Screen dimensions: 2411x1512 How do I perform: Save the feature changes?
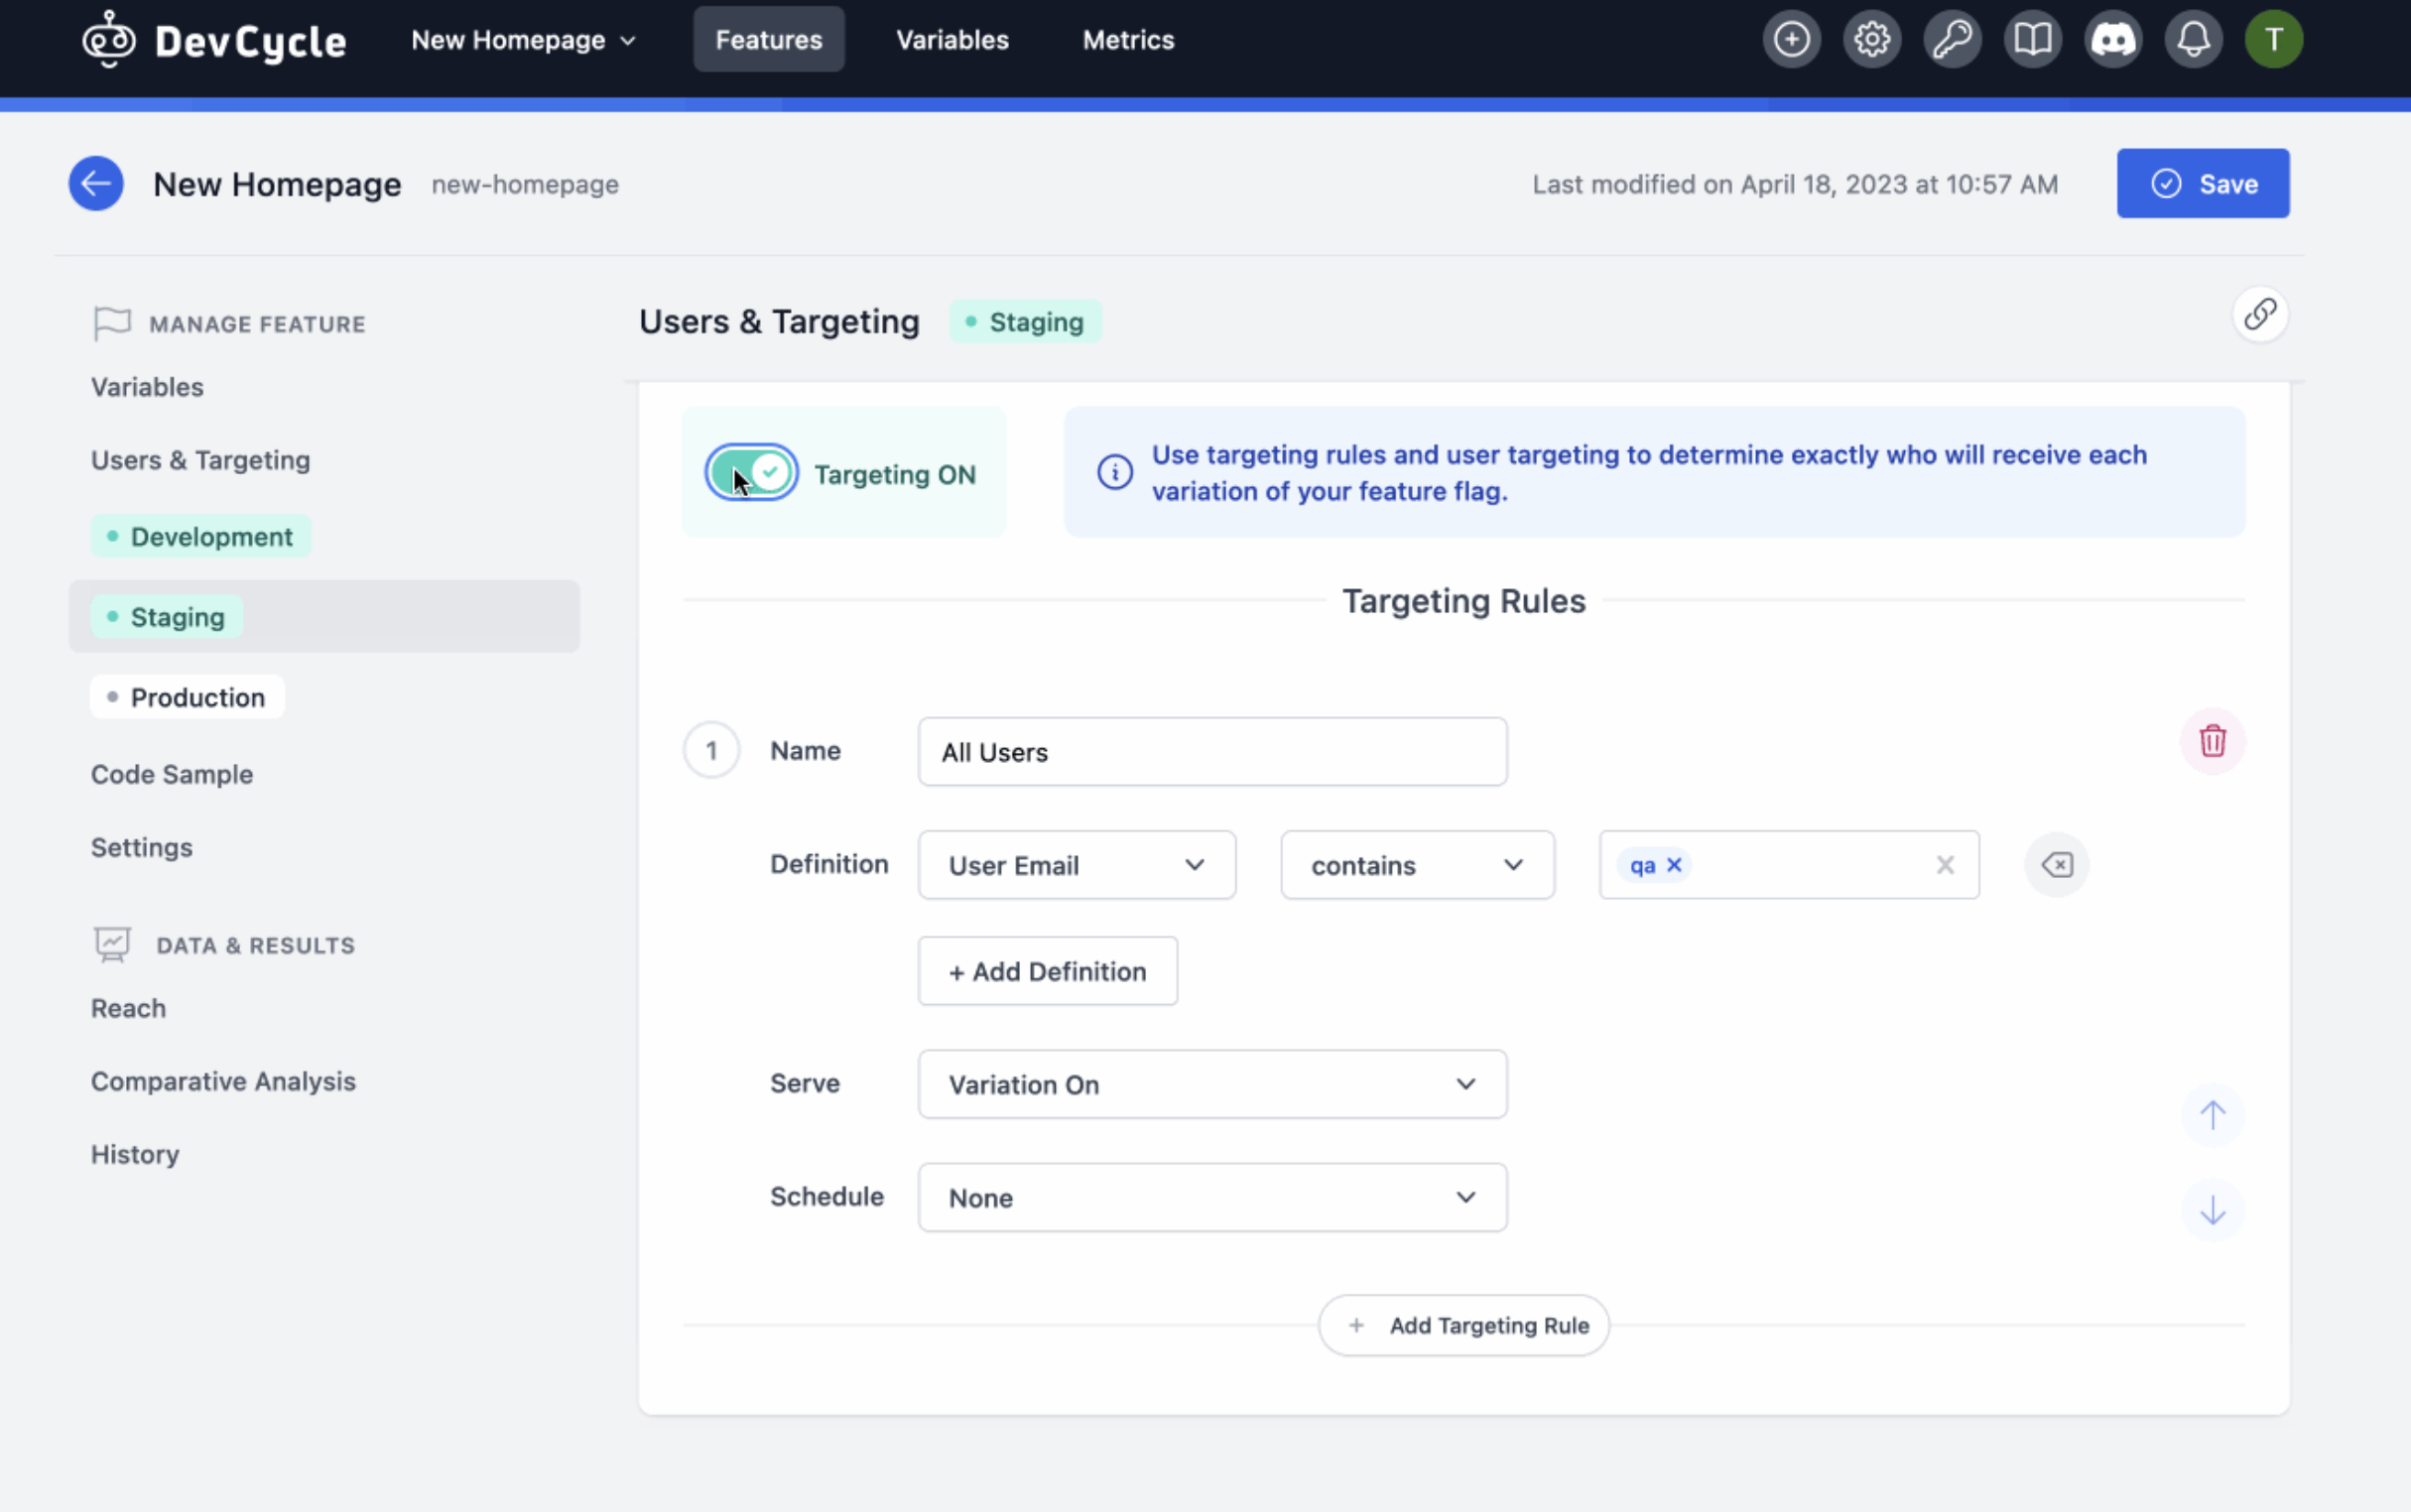(2202, 183)
